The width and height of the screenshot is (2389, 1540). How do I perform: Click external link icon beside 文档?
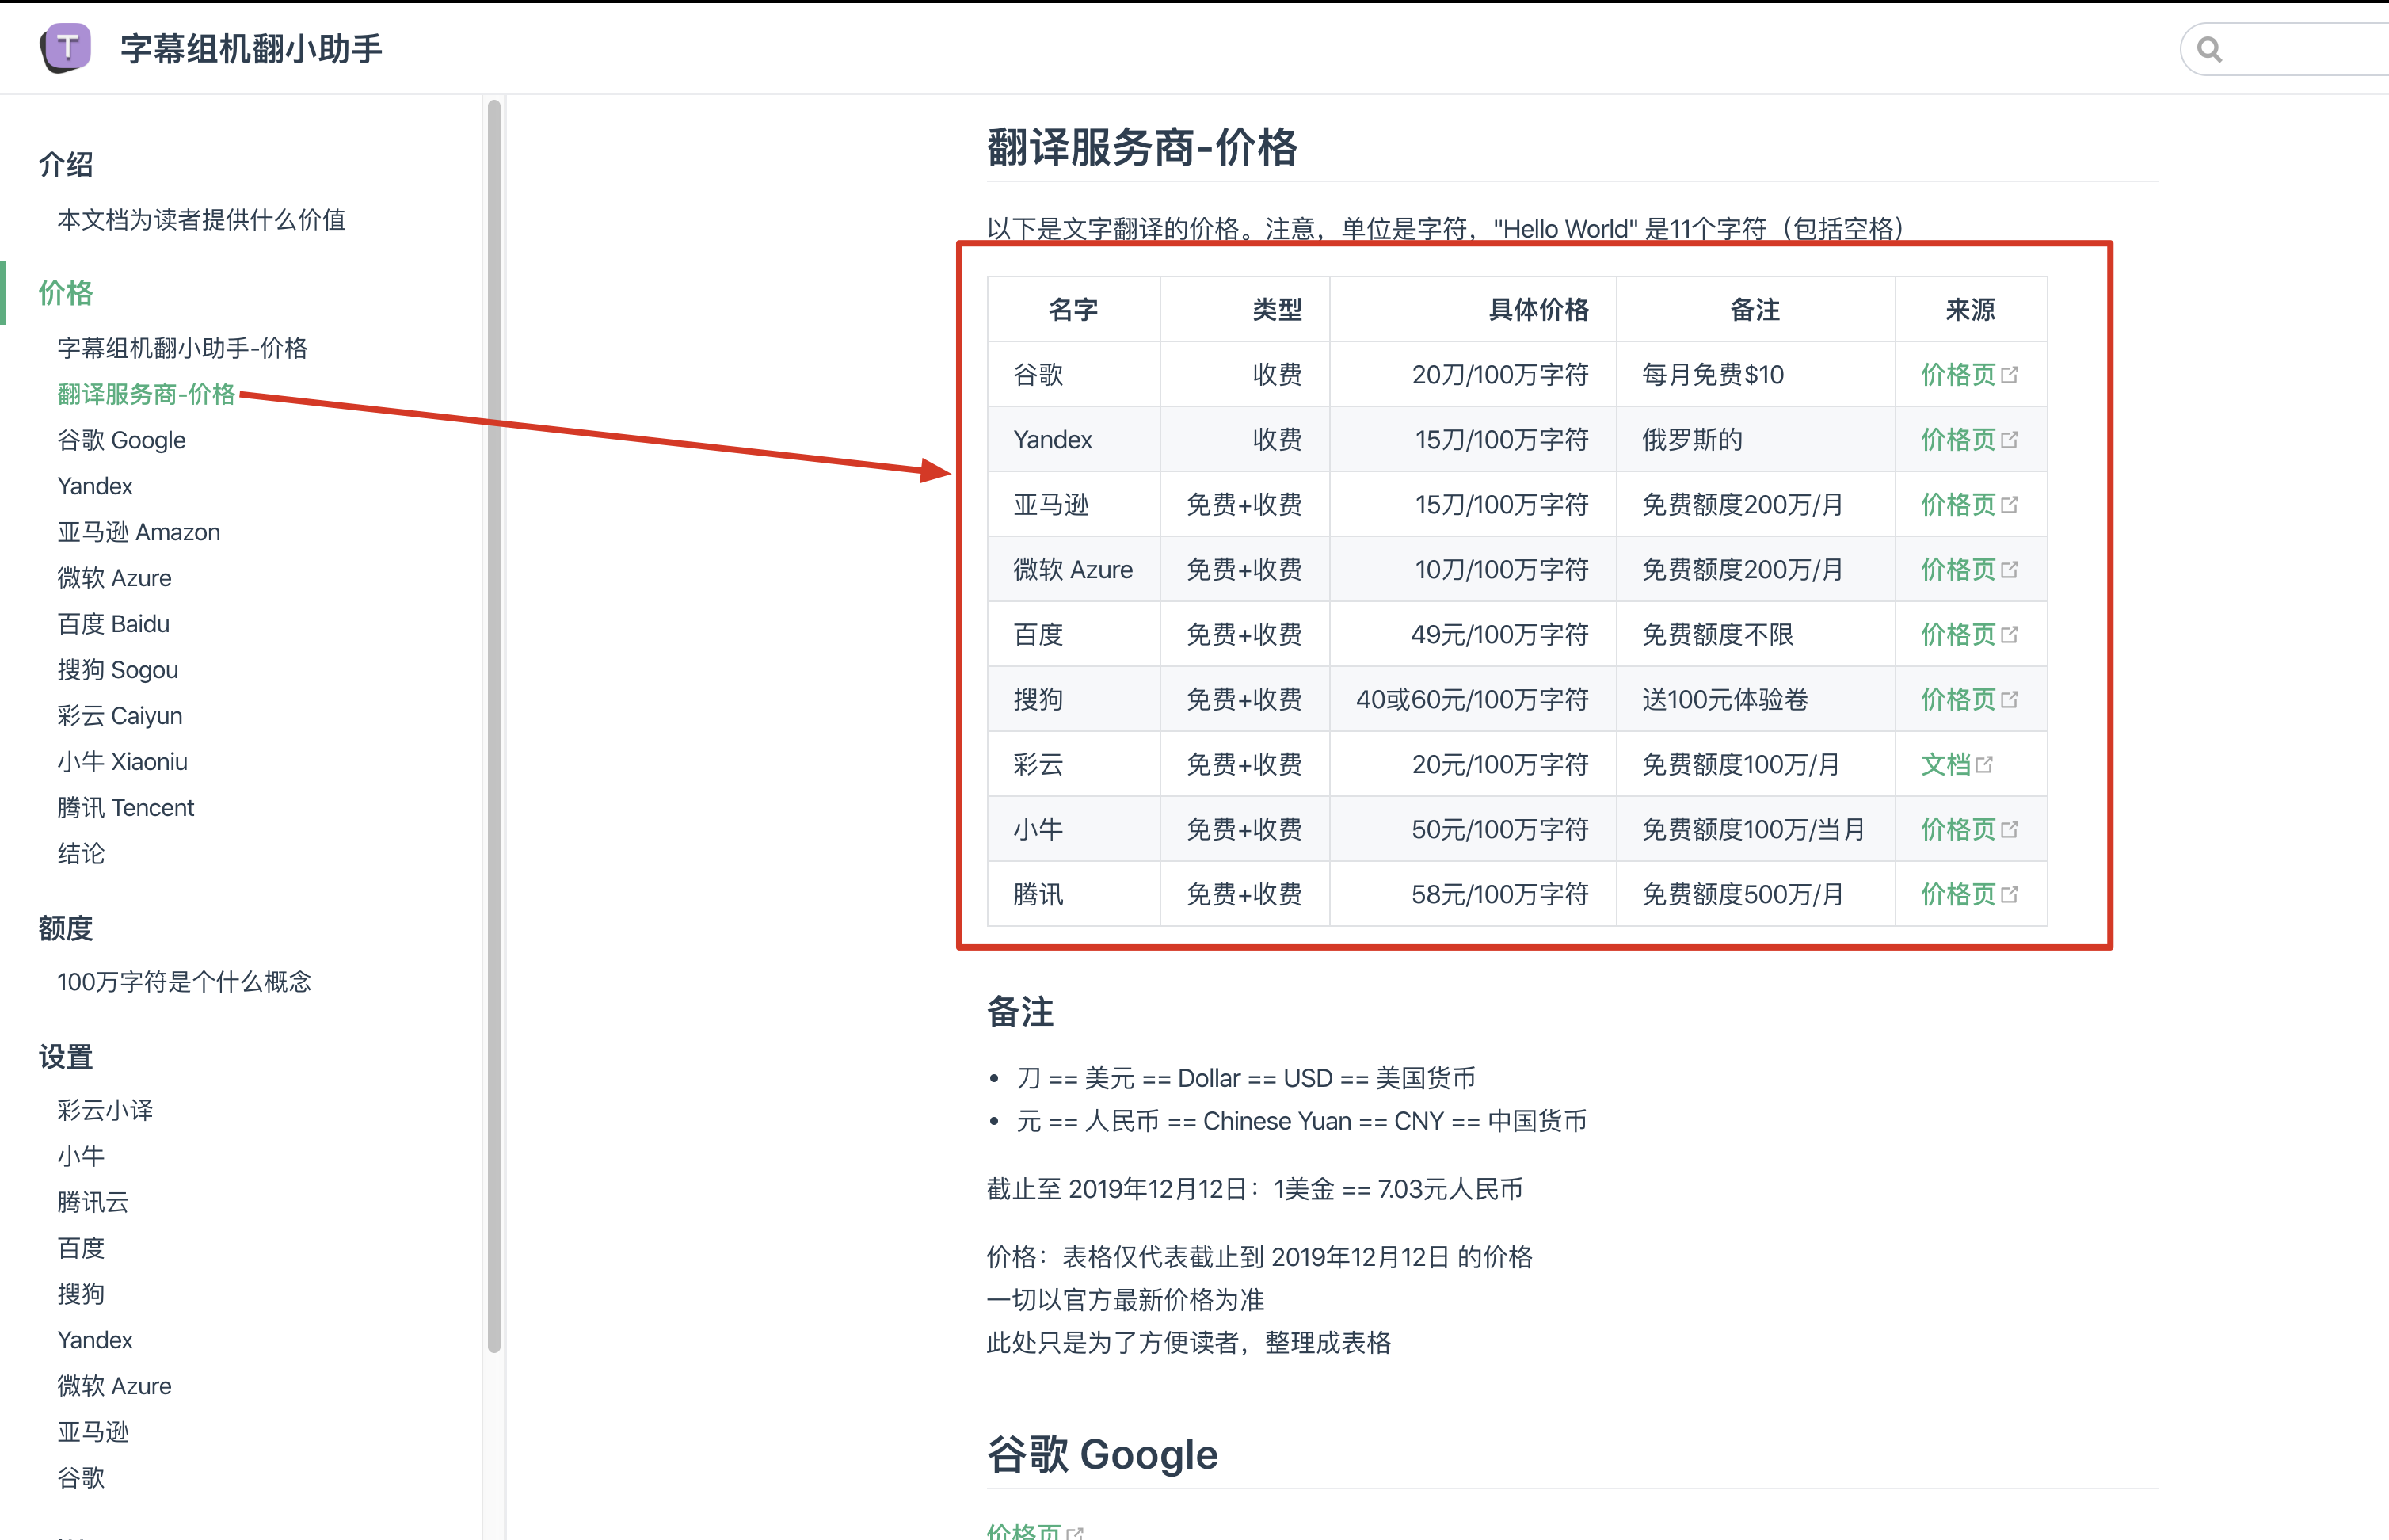tap(1985, 765)
